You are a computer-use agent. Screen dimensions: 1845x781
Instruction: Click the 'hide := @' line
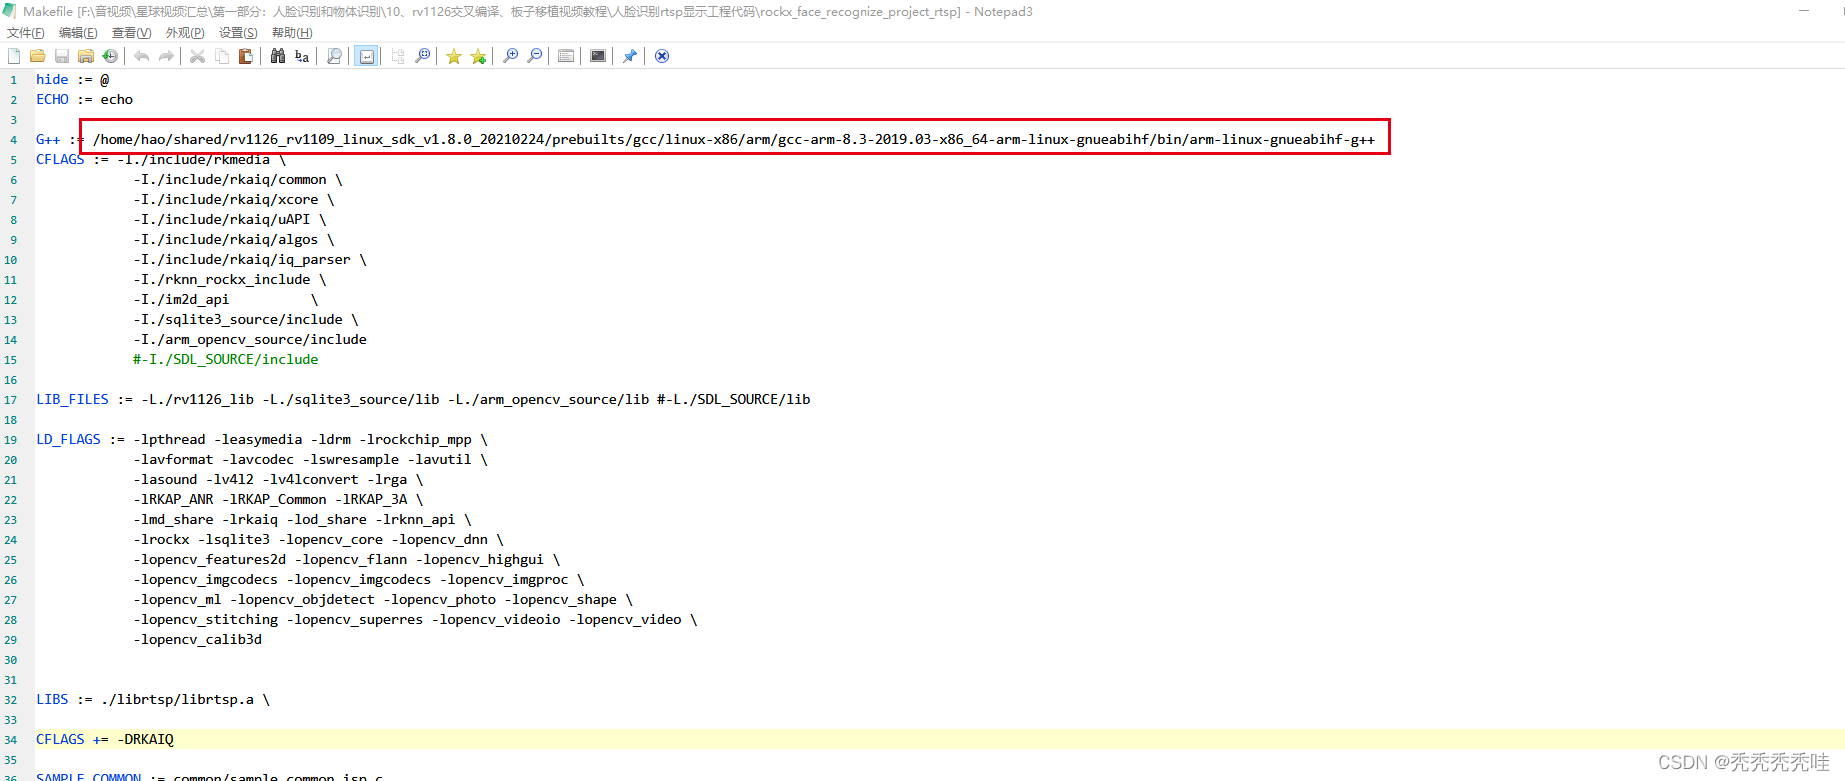click(x=73, y=79)
